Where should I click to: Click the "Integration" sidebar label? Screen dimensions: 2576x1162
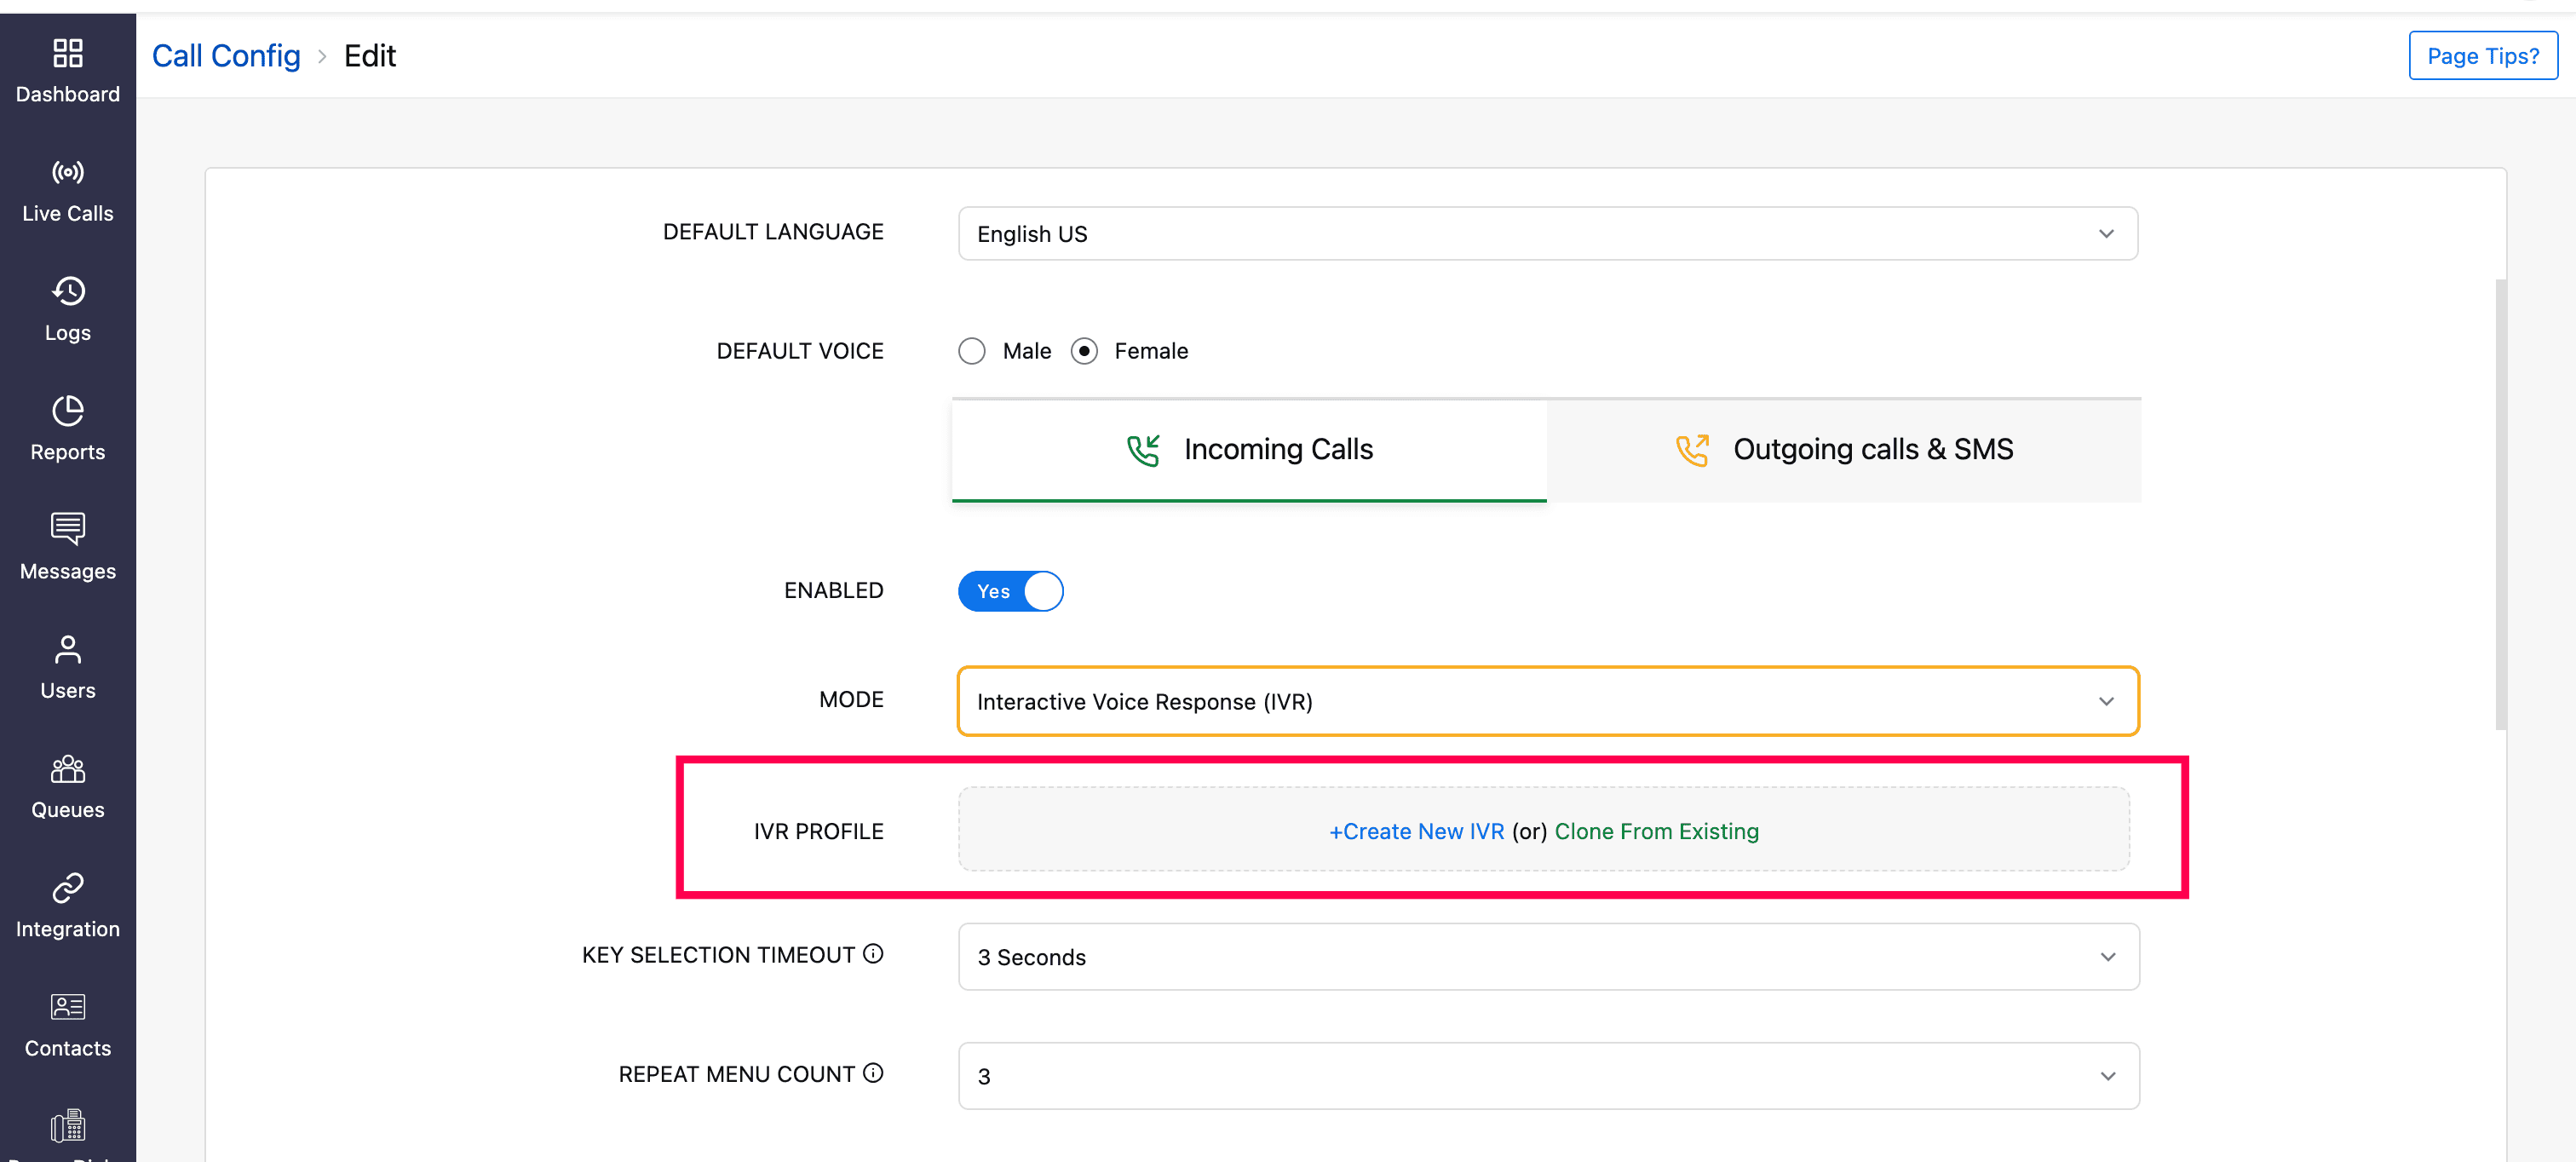tap(67, 929)
